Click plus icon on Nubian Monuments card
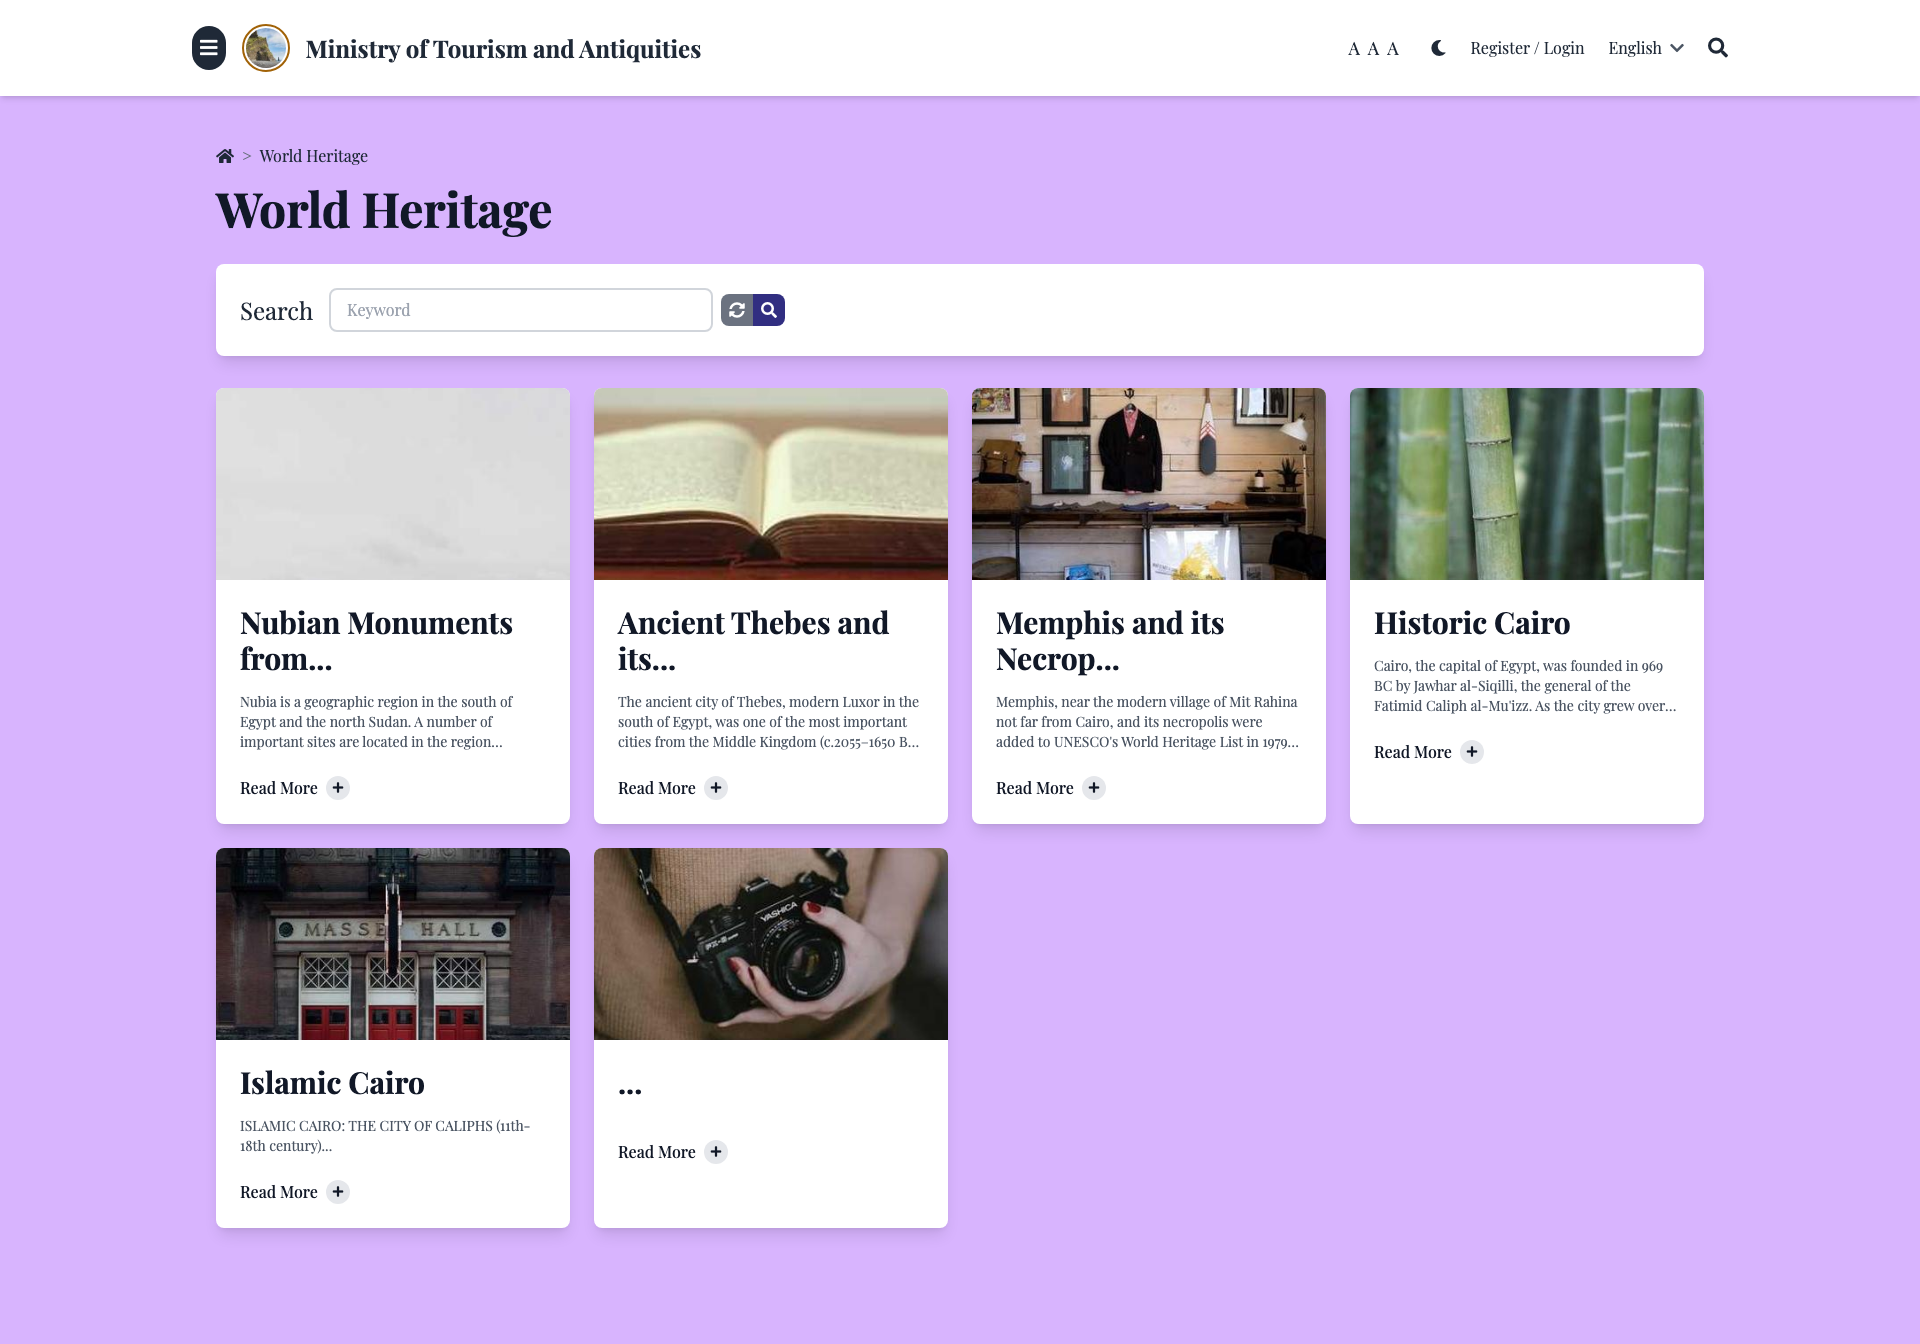1920x1344 pixels. tap(338, 788)
